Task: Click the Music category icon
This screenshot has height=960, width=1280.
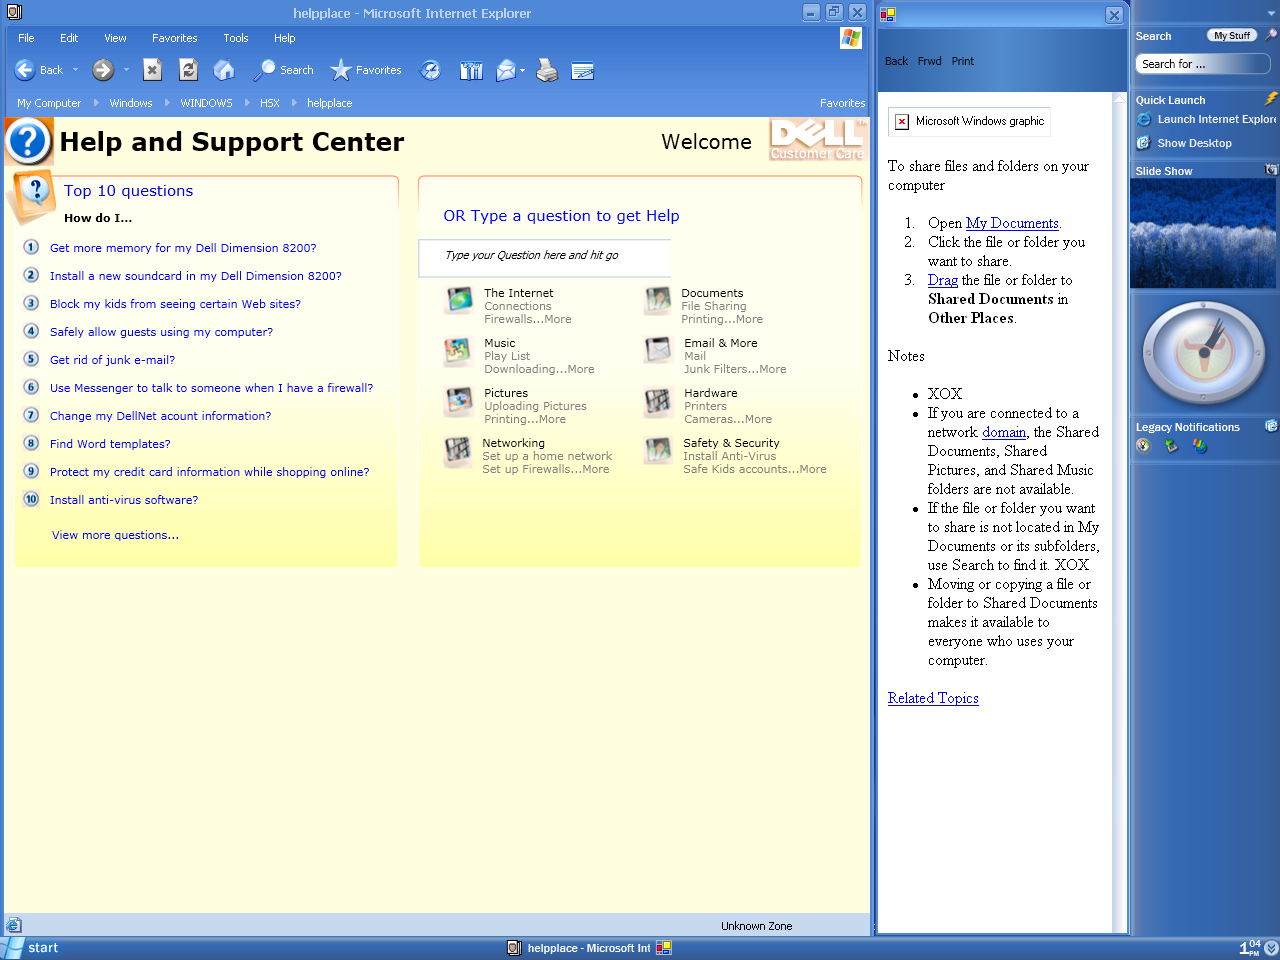Action: click(458, 351)
